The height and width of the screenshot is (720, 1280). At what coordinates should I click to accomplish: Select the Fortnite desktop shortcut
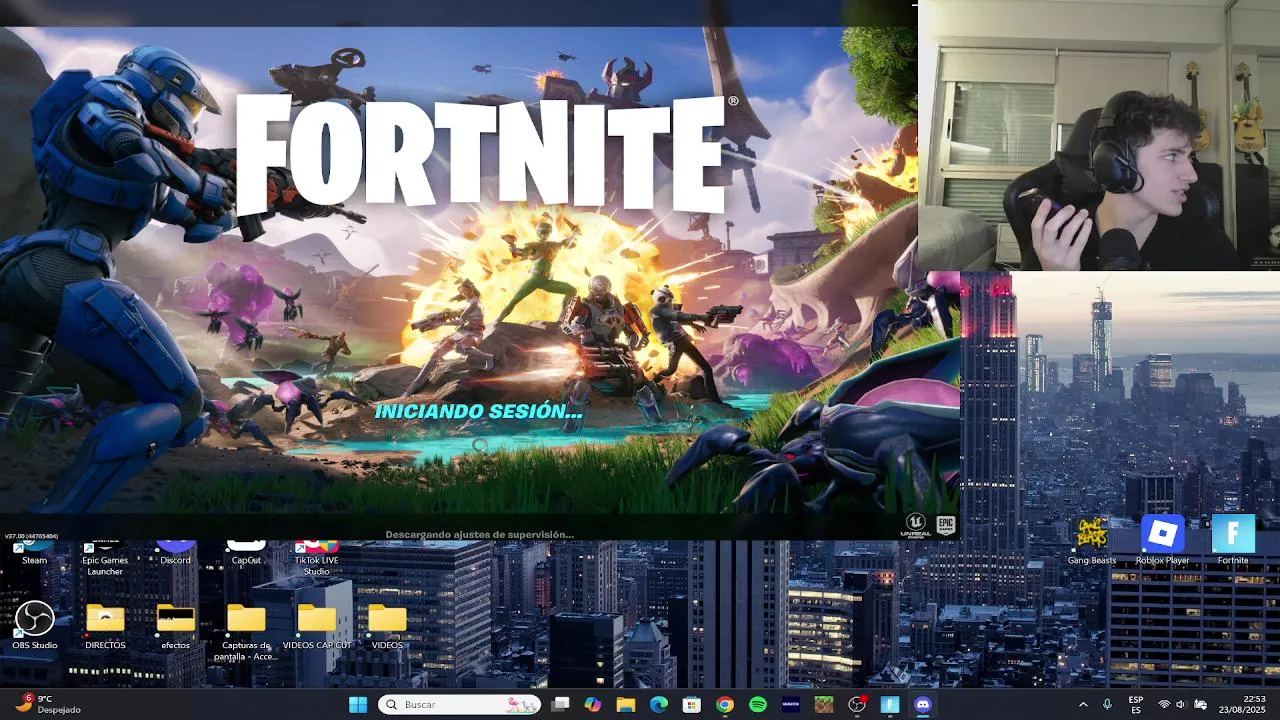tap(1233, 541)
